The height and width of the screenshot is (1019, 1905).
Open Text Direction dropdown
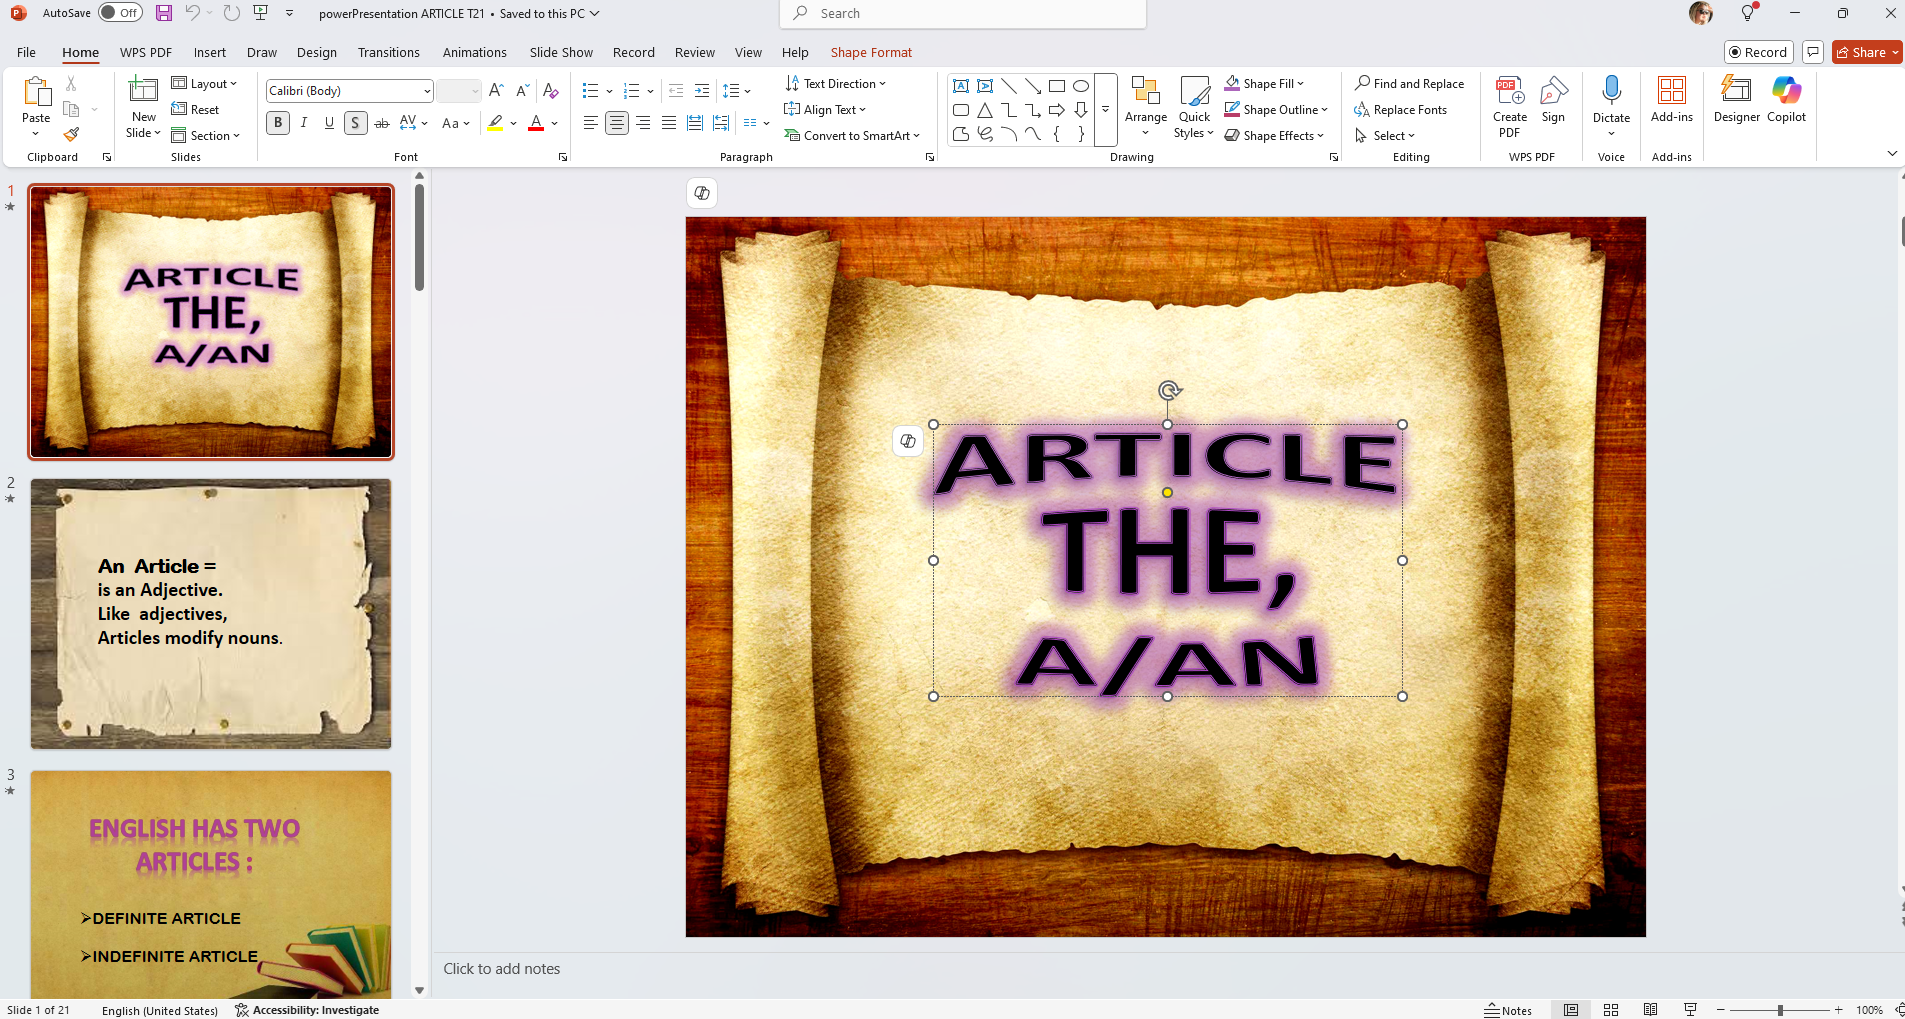(836, 84)
